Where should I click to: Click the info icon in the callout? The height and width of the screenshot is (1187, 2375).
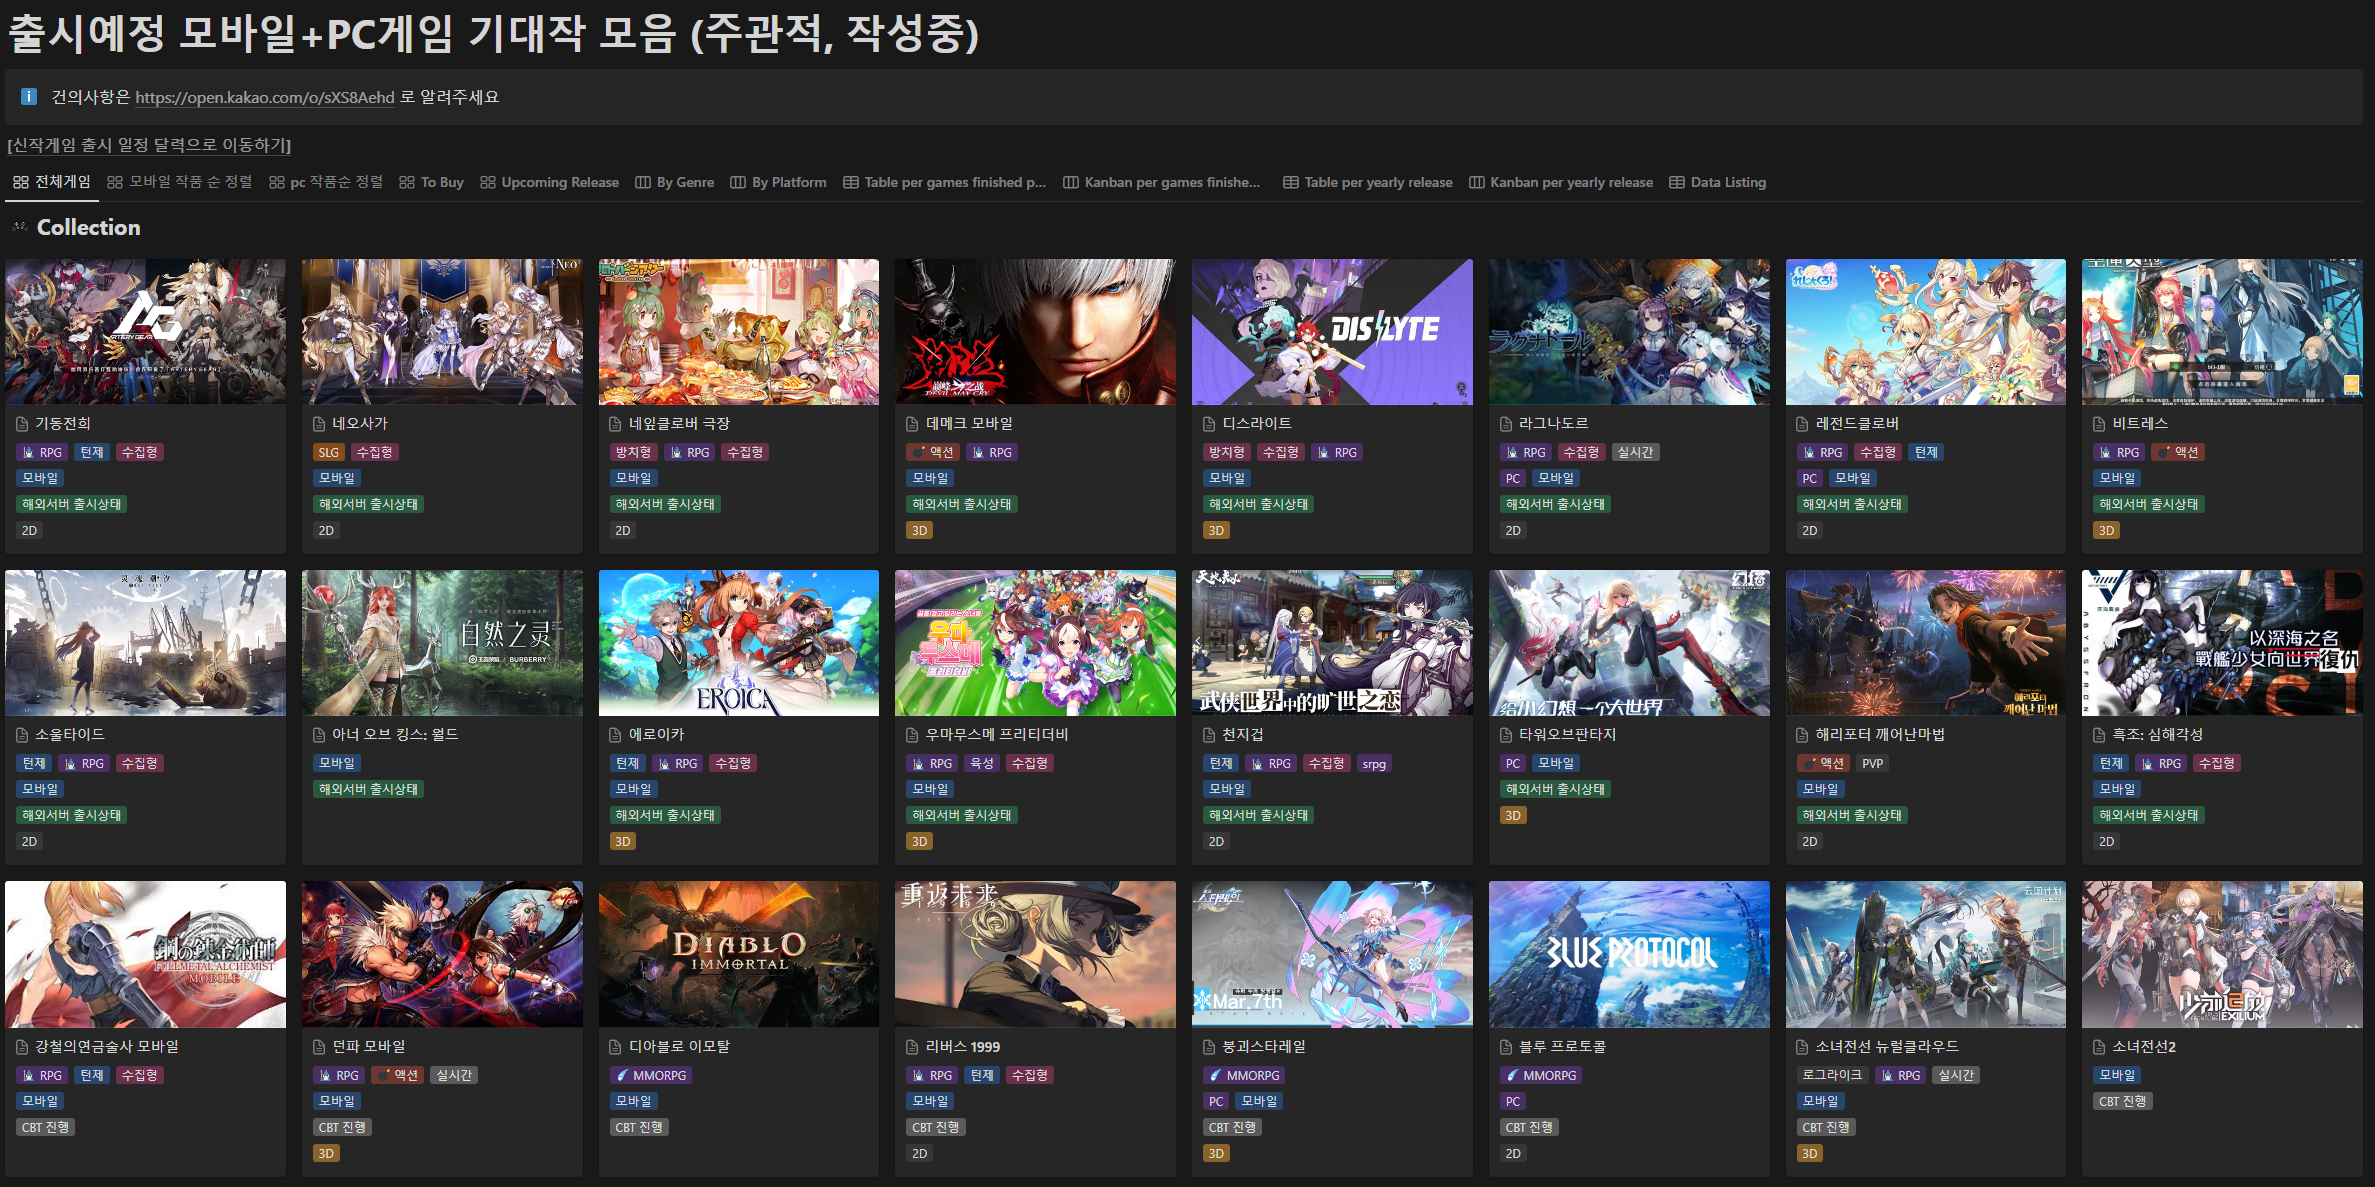point(29,97)
